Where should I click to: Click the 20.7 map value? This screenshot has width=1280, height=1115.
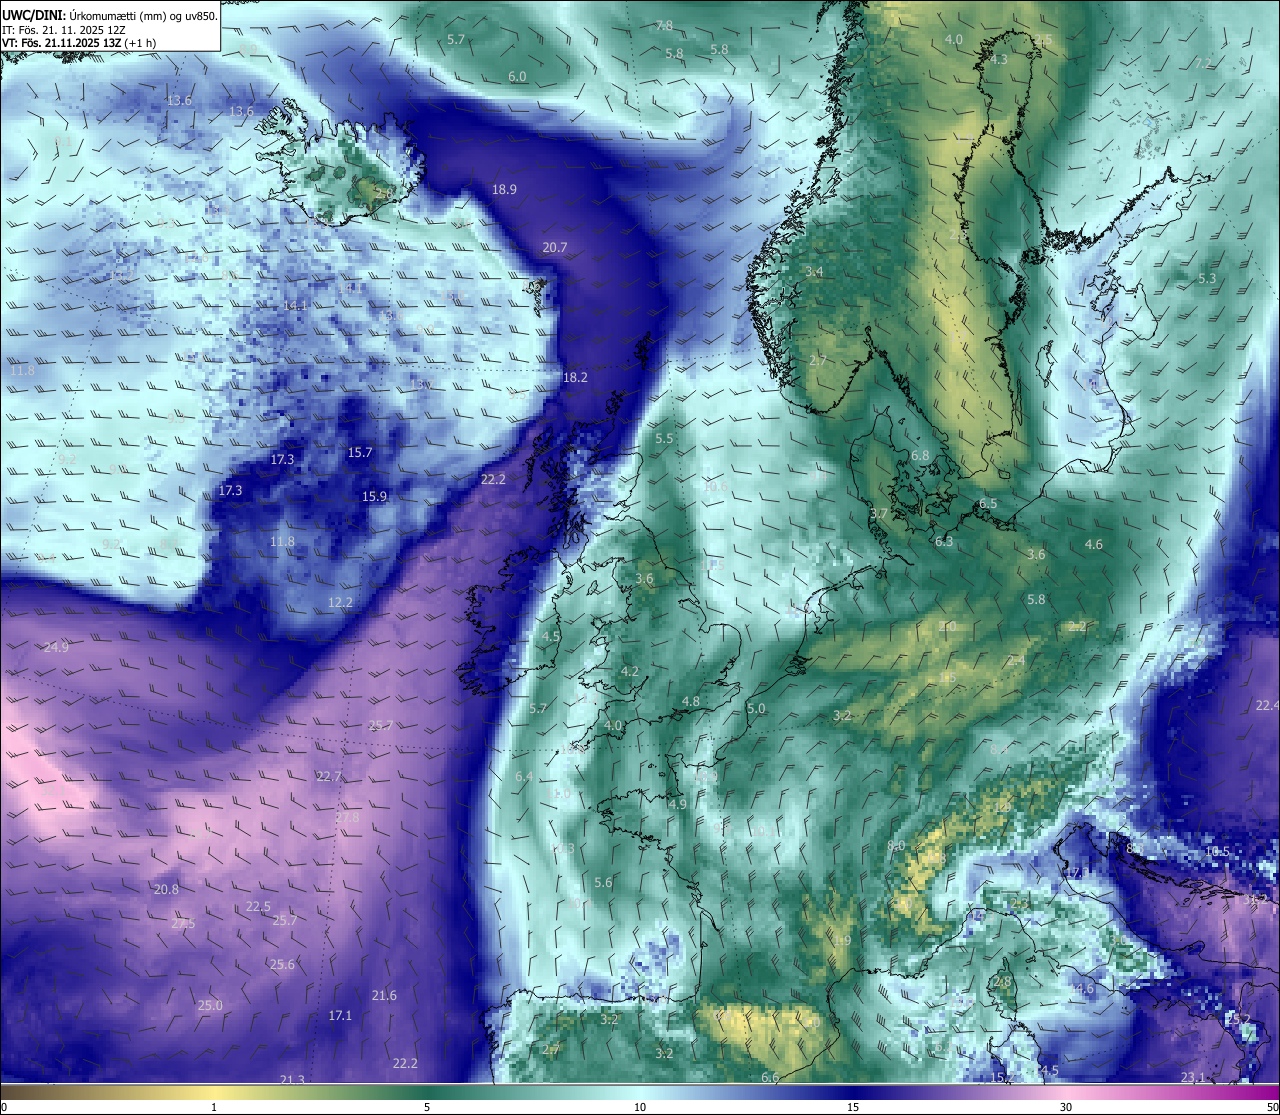pos(555,247)
